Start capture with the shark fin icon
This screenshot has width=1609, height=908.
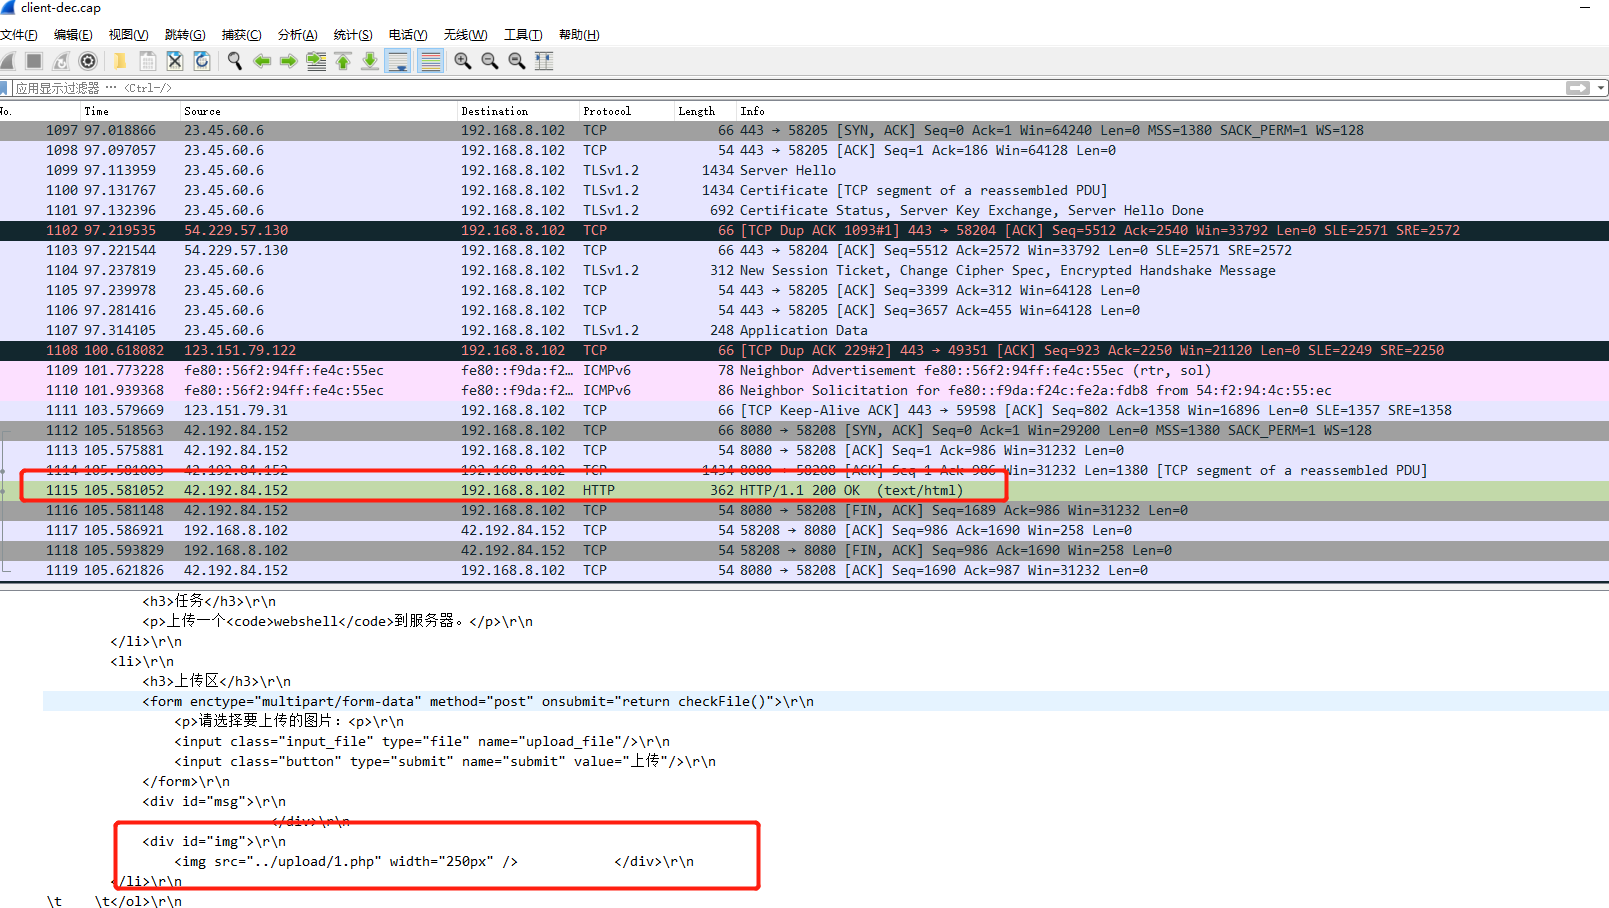click(7, 61)
